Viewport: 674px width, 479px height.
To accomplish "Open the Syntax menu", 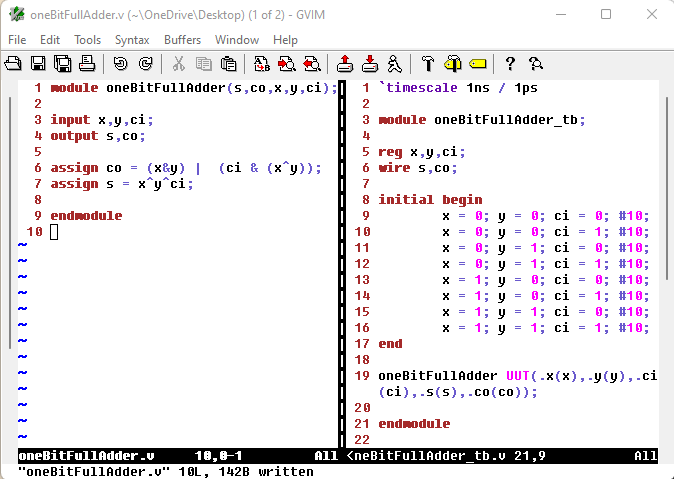I will (x=132, y=40).
